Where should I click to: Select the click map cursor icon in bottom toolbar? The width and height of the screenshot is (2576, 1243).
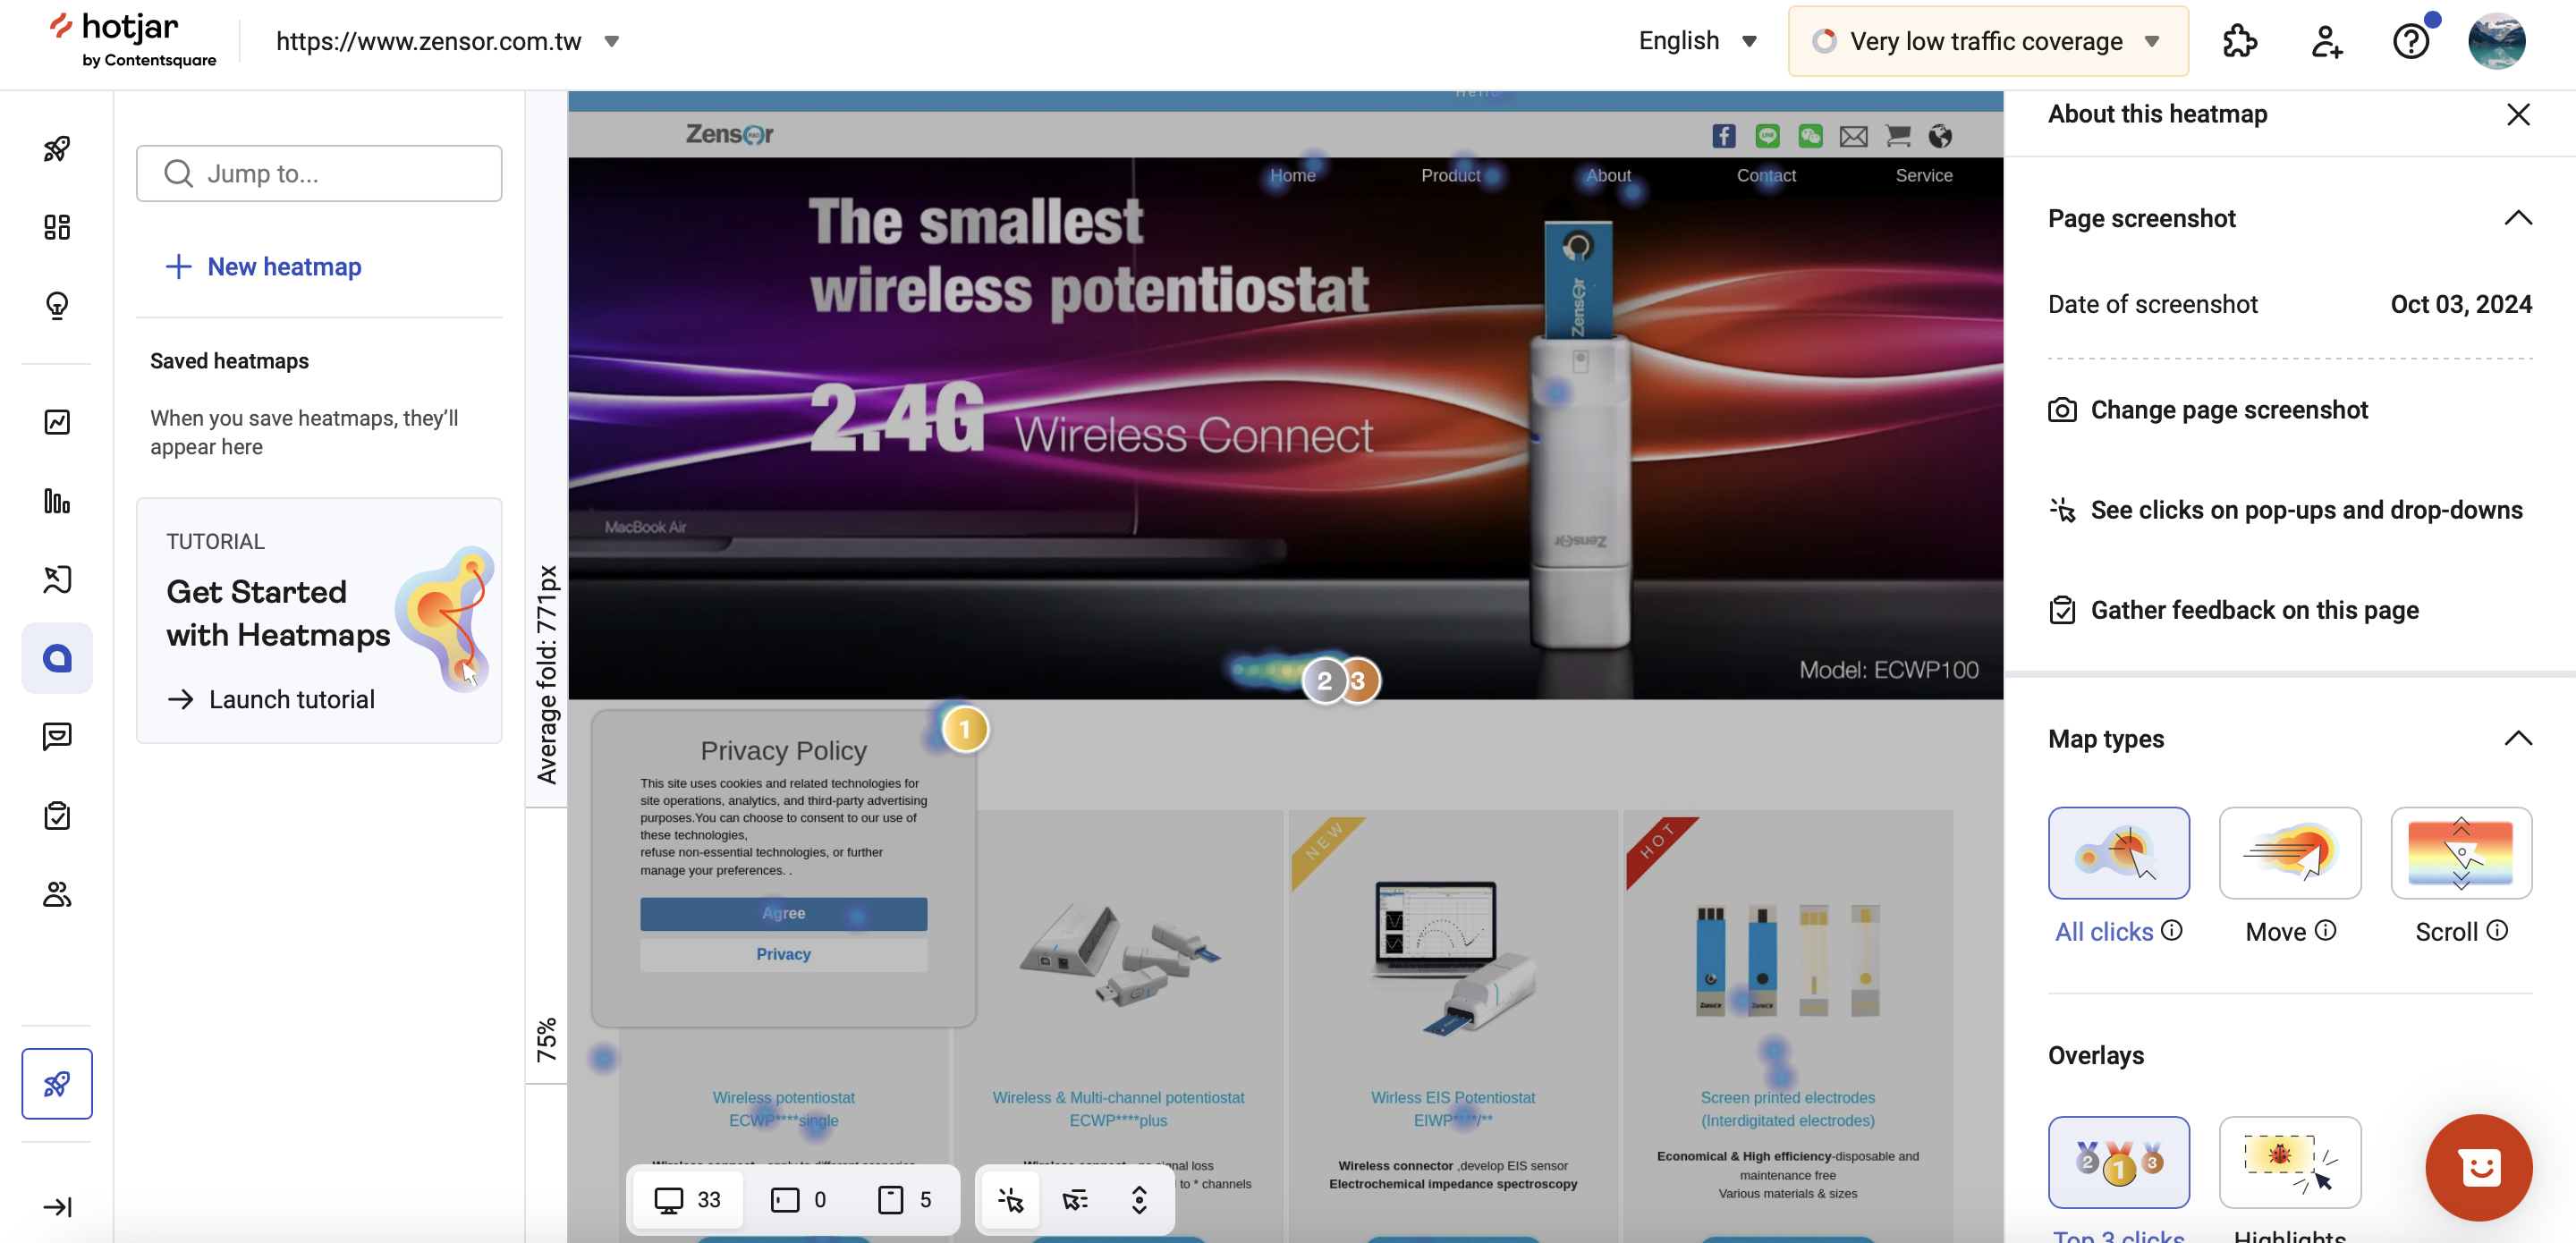pyautogui.click(x=1010, y=1199)
